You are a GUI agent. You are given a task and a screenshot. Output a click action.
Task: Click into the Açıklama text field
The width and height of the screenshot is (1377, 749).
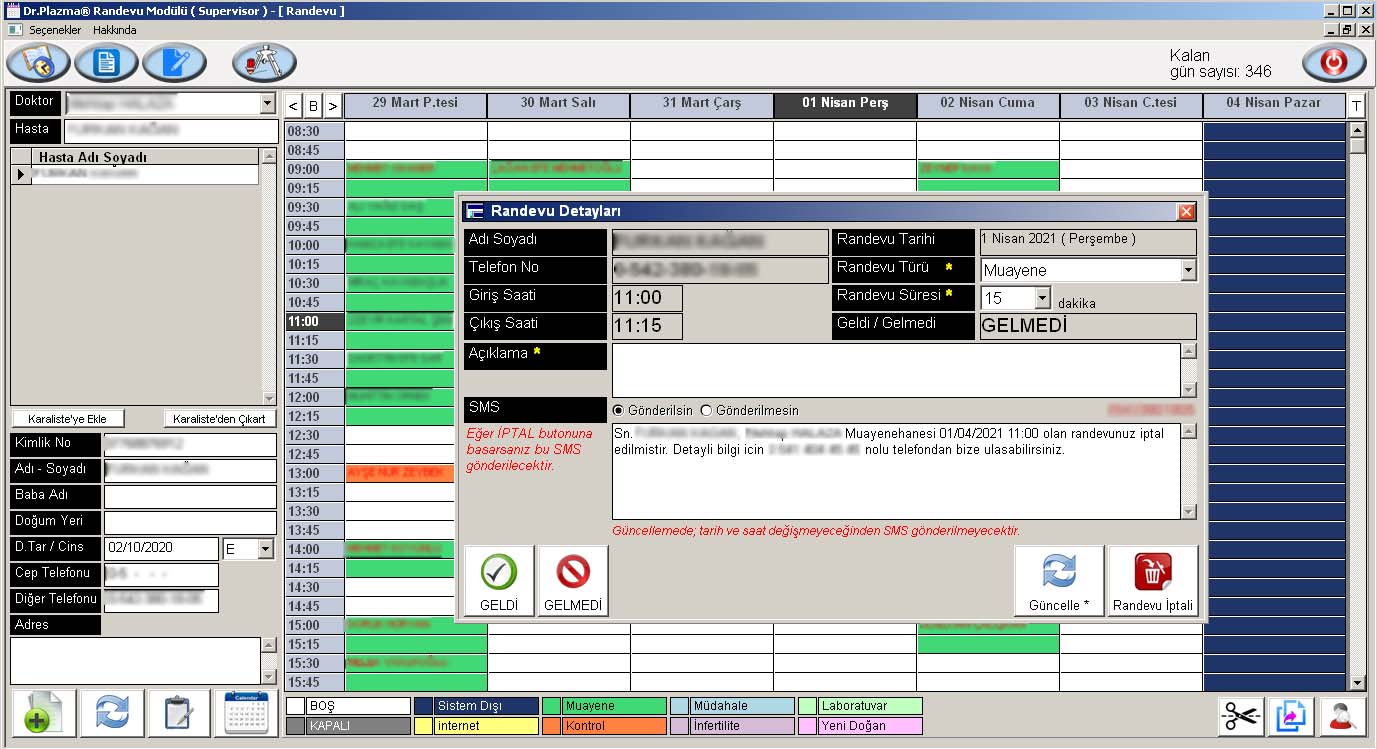pyautogui.click(x=896, y=370)
